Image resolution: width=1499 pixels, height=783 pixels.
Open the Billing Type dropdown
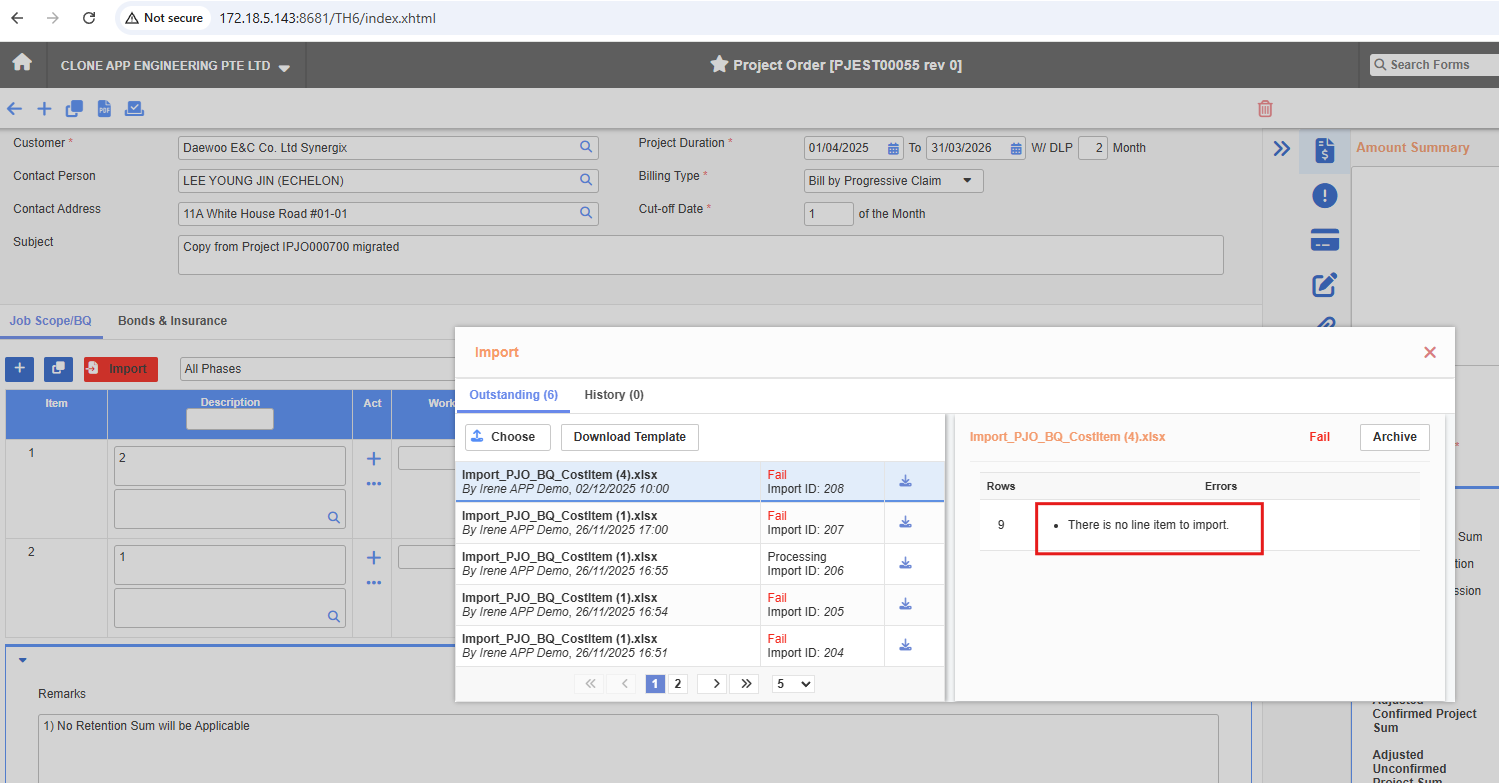[893, 181]
